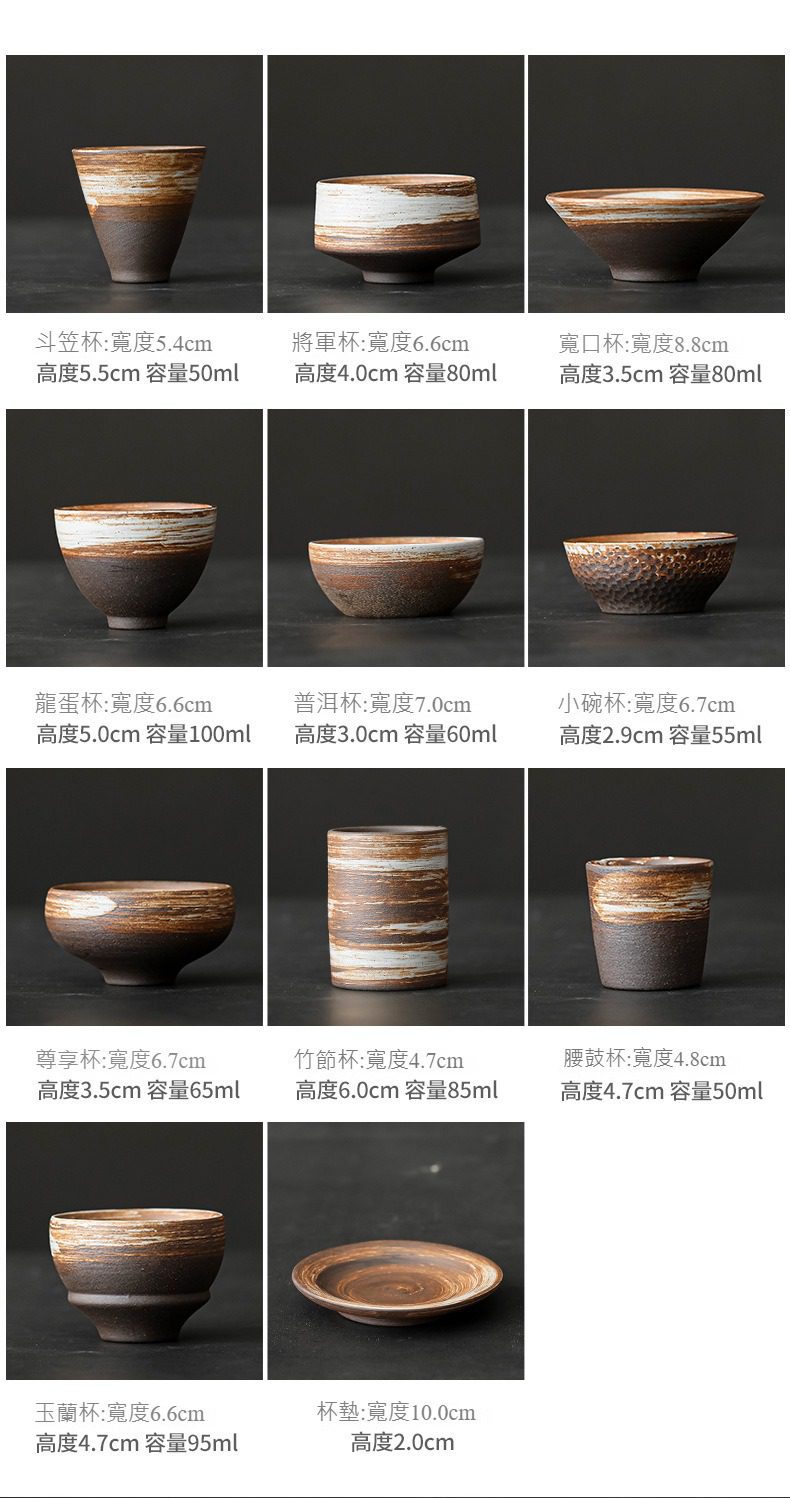The image size is (790, 1498).
Task: Select the 高度3.5cm 容量80ml text
Action: [x=660, y=375]
